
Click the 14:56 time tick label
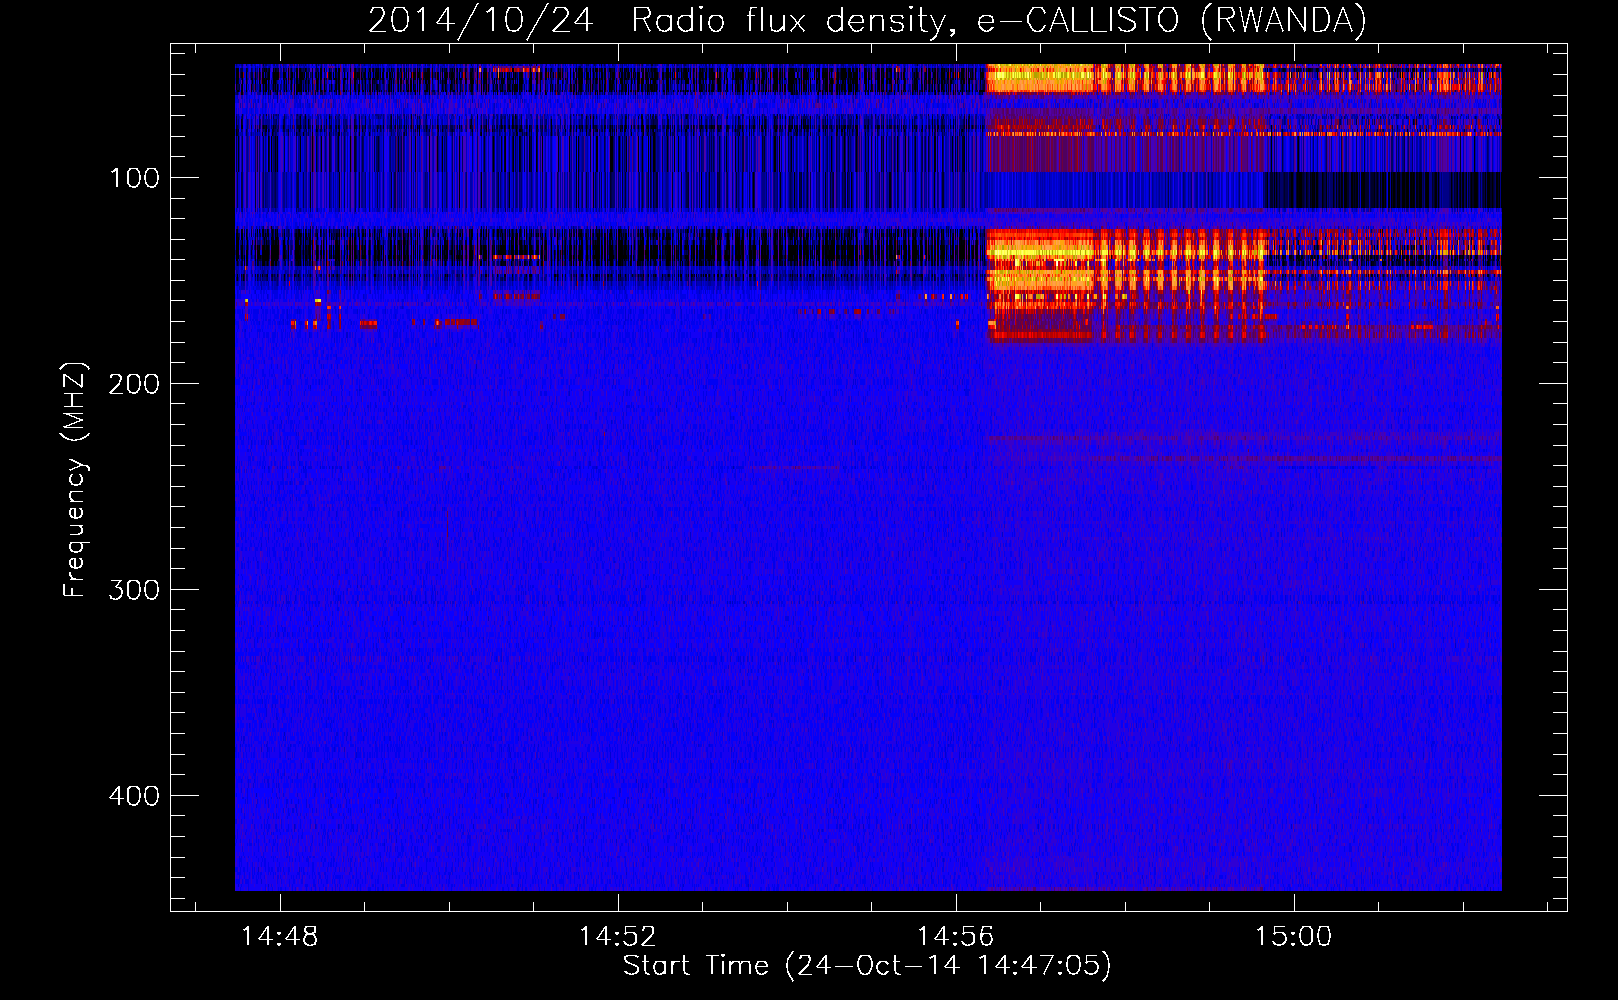point(956,937)
